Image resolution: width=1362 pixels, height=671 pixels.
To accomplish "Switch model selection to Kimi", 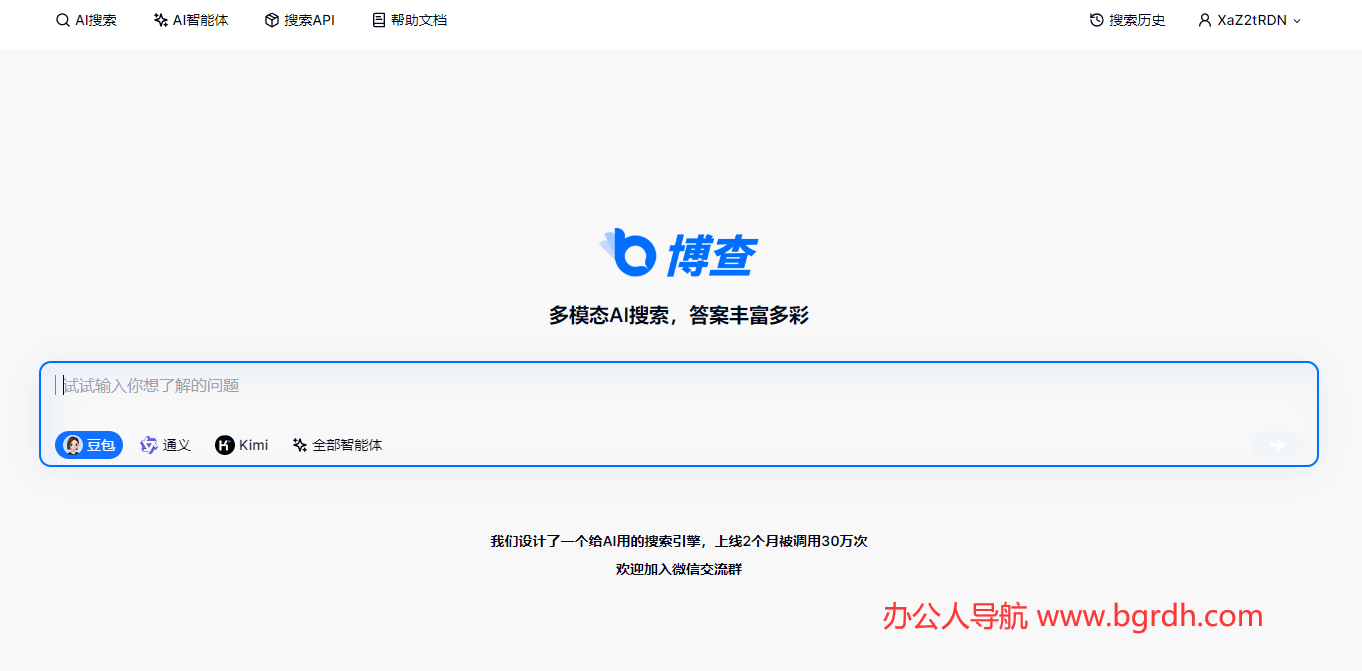I will [242, 444].
